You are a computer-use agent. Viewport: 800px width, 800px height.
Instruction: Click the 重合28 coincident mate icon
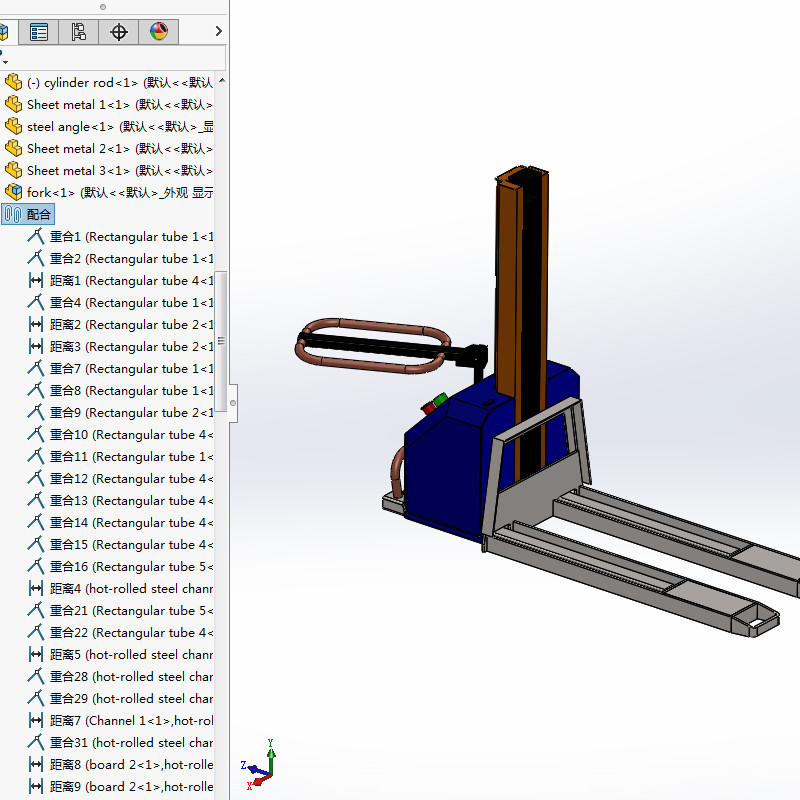point(36,676)
